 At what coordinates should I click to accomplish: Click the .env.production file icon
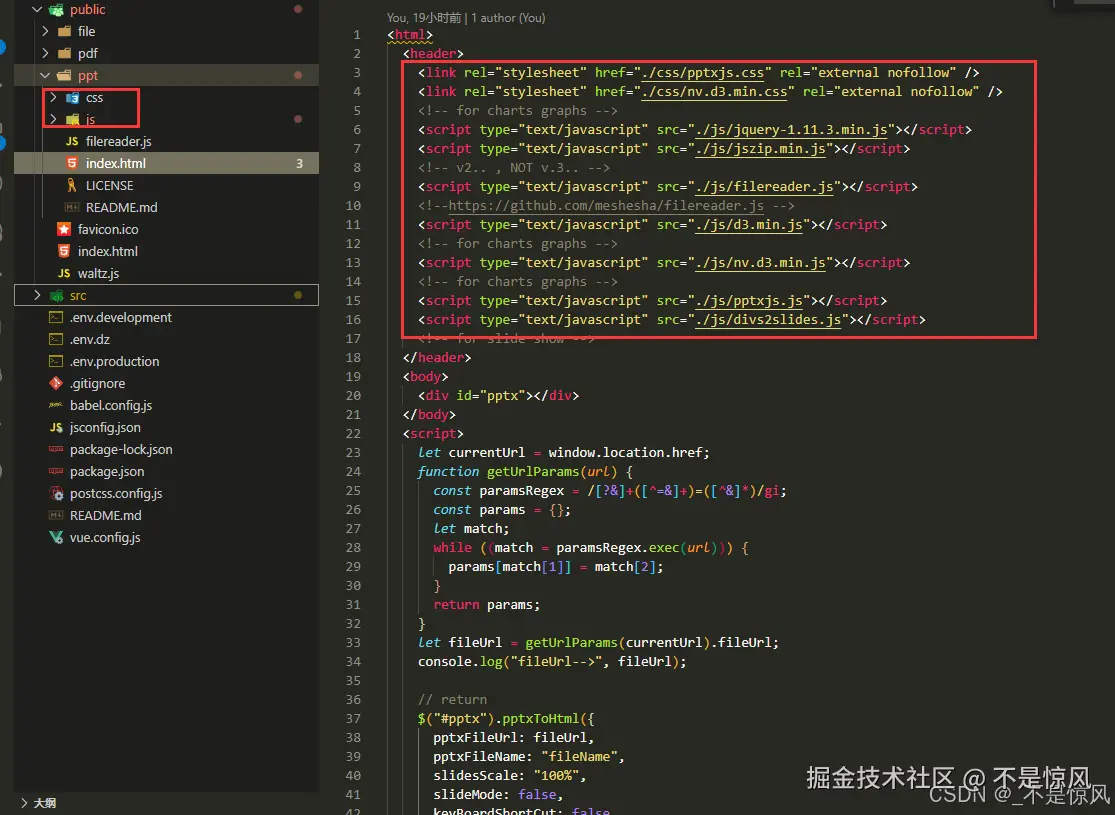[55, 361]
